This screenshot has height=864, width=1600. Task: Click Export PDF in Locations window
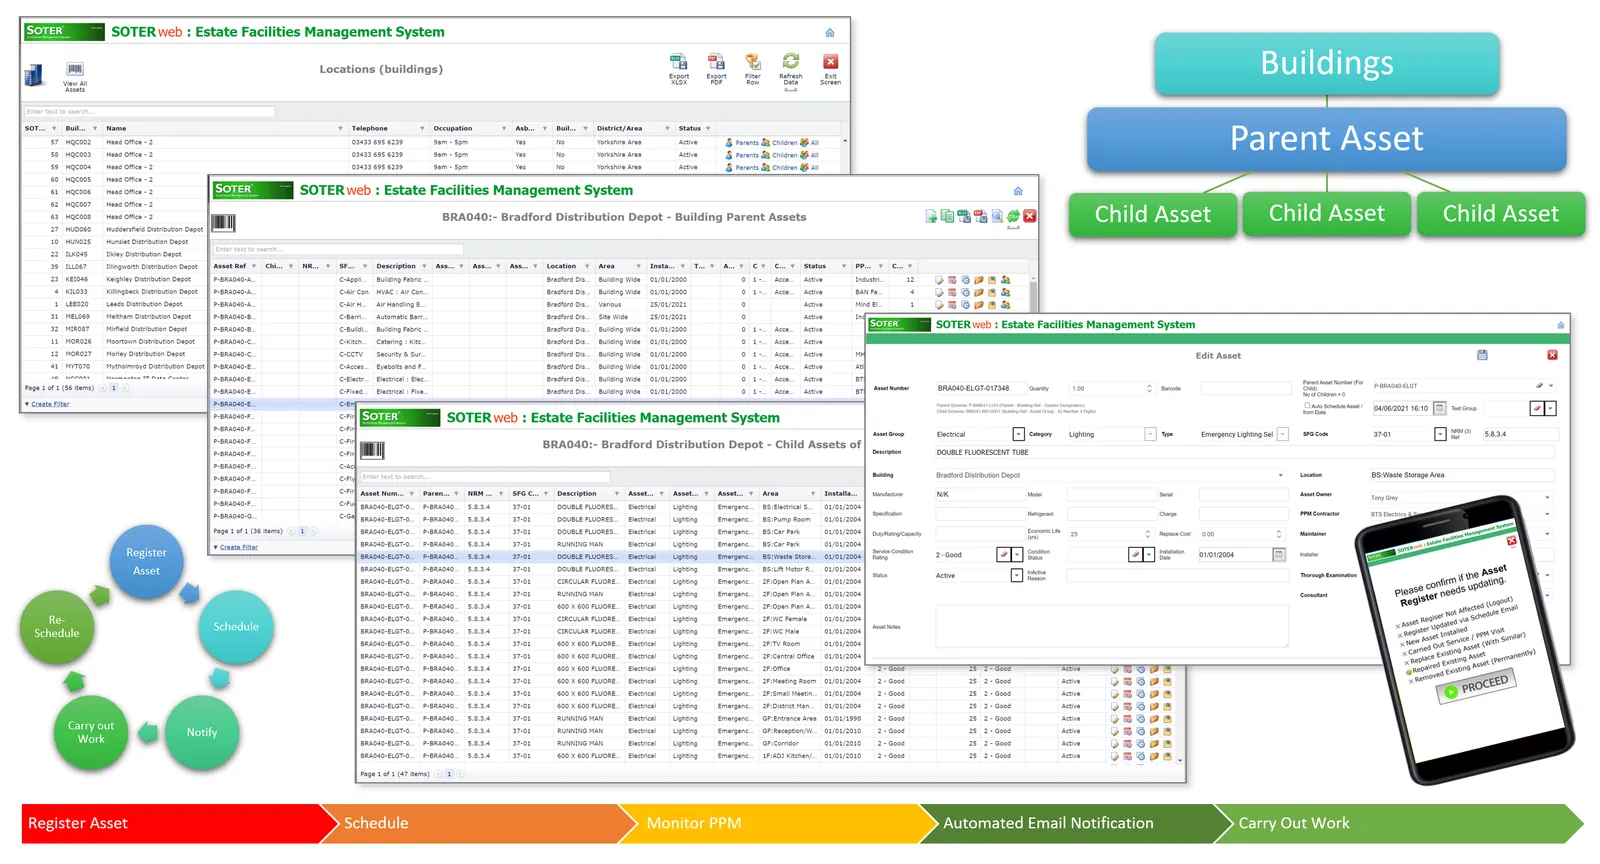pyautogui.click(x=716, y=68)
